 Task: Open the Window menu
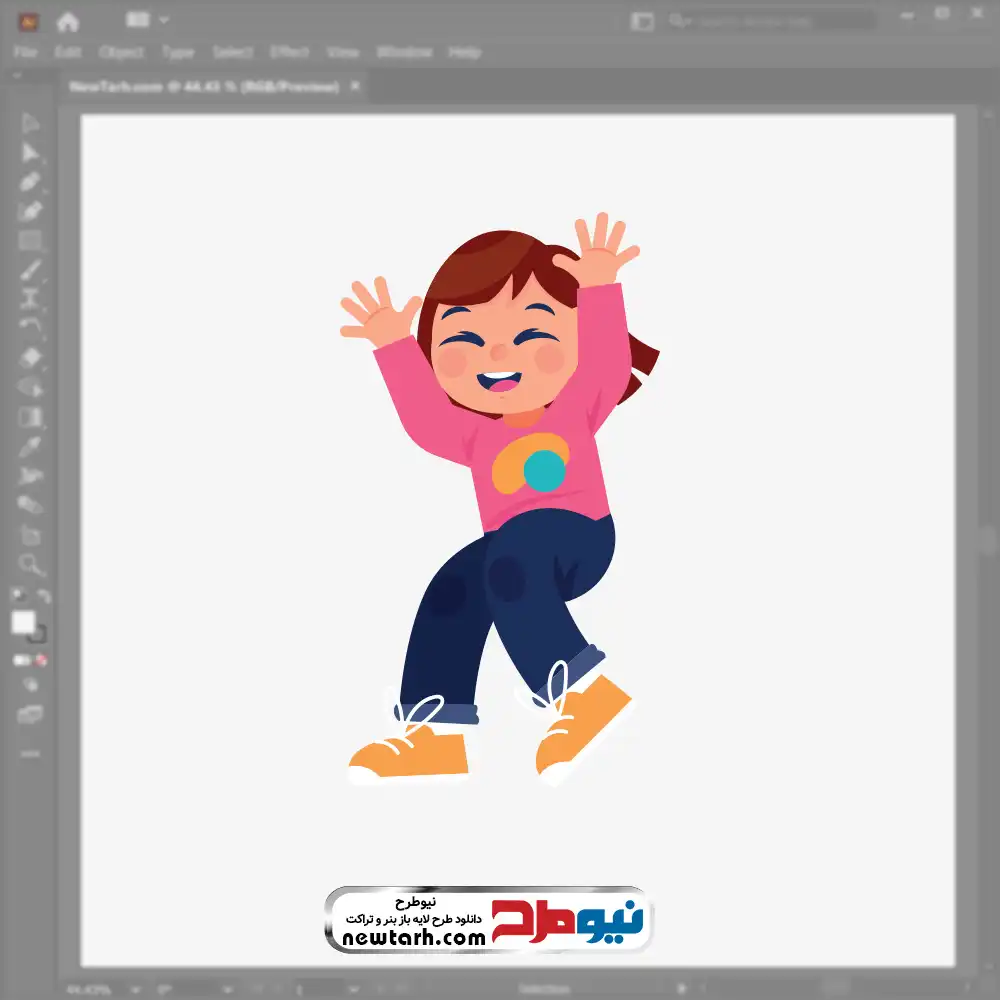point(404,52)
